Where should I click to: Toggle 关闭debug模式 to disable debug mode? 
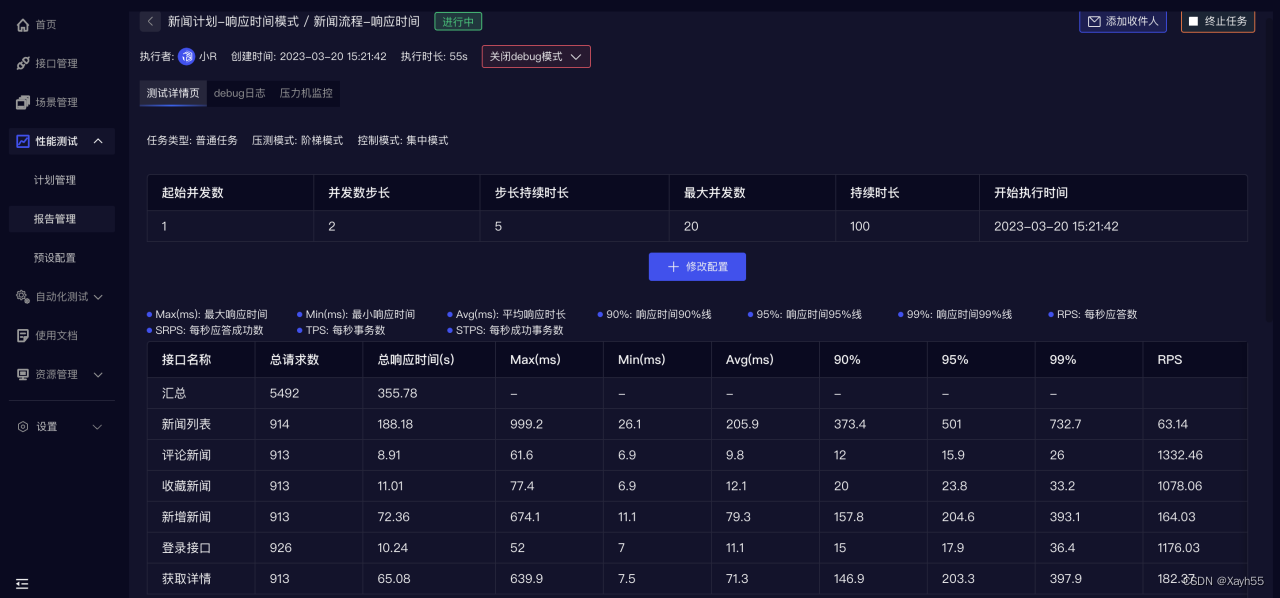coord(535,56)
